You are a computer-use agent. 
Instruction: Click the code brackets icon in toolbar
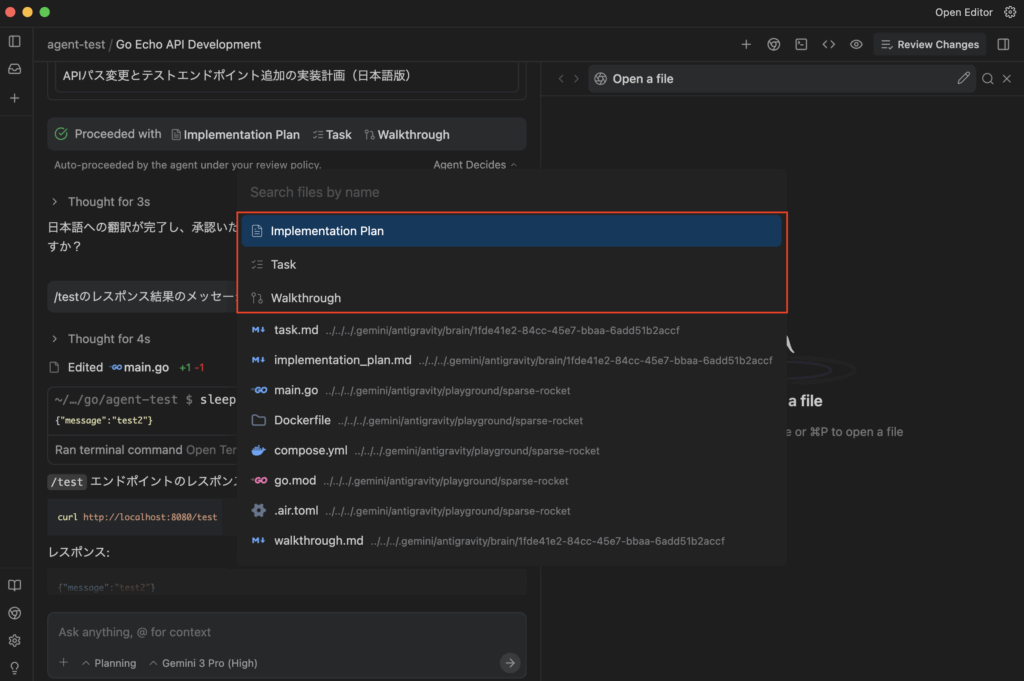click(x=829, y=44)
